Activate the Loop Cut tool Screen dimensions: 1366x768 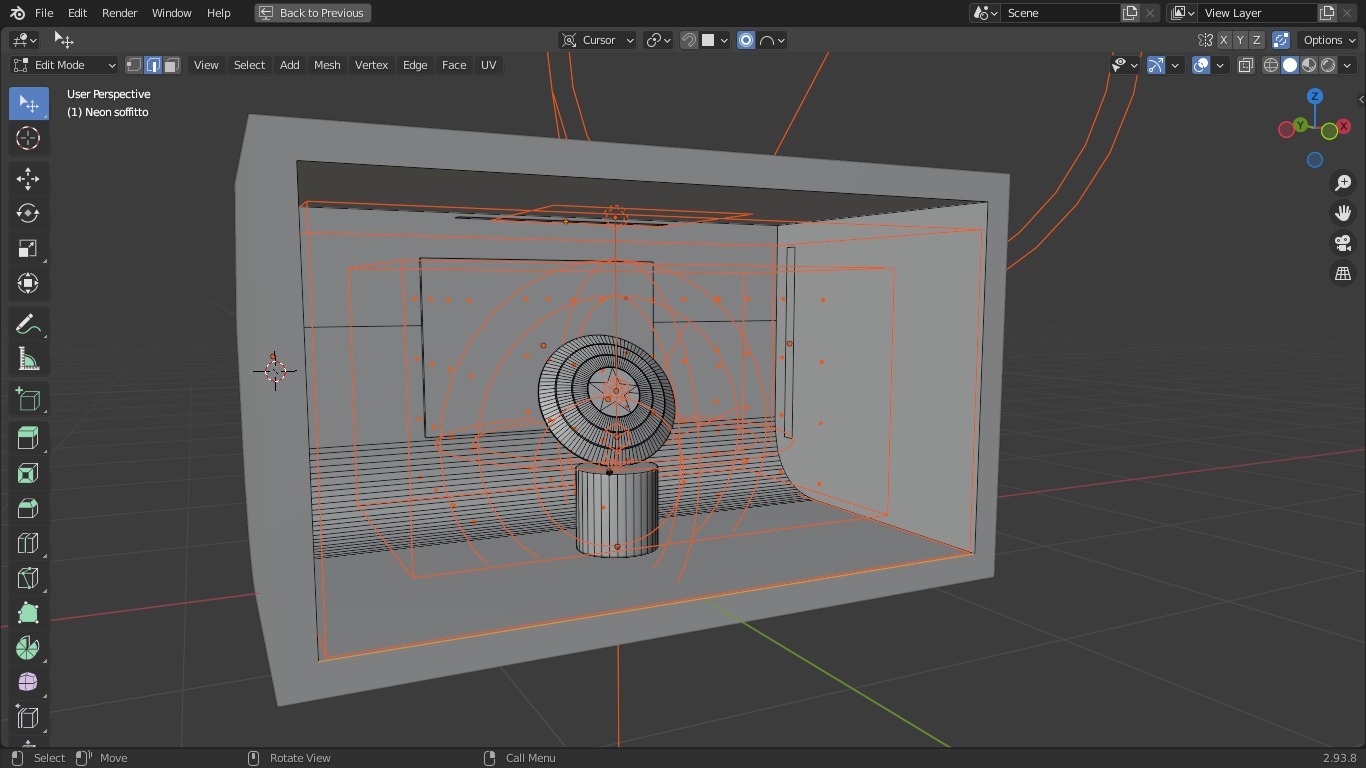(28, 543)
